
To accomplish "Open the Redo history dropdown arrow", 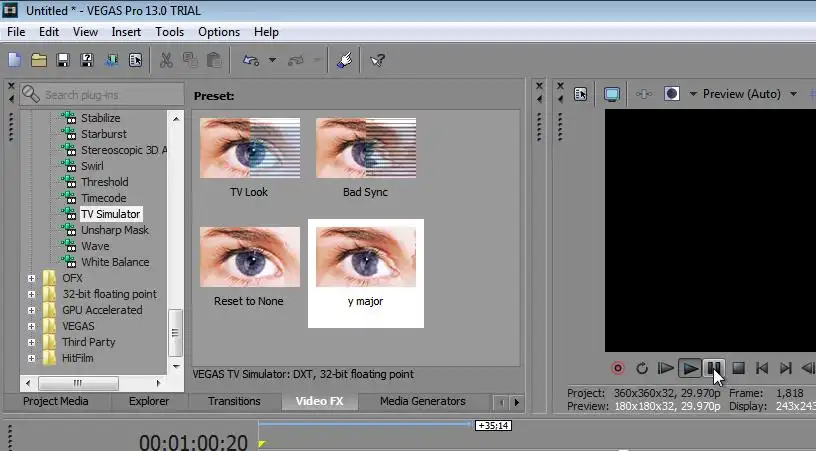I will coord(317,60).
